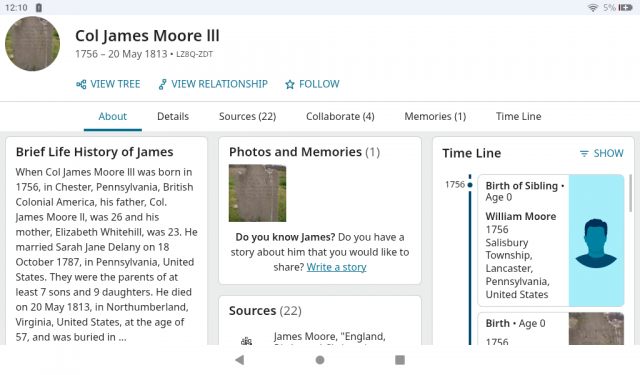This screenshot has height=375, width=640.
Task: Tap the Android recent apps square
Action: point(400,359)
